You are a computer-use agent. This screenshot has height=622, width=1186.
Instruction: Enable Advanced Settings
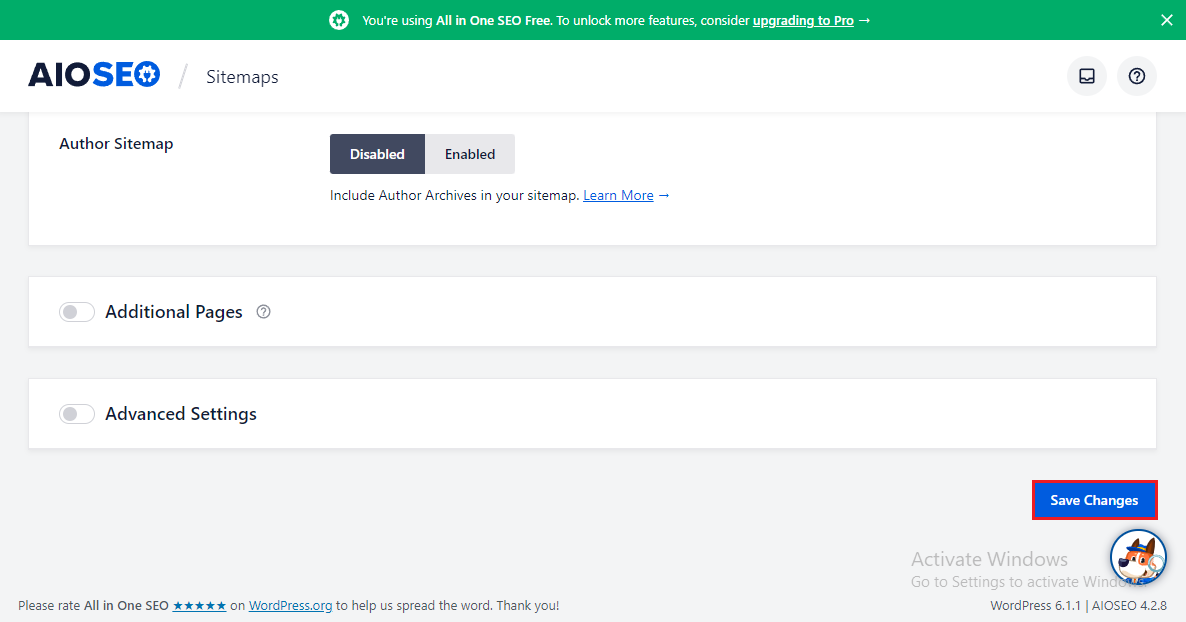click(x=77, y=413)
